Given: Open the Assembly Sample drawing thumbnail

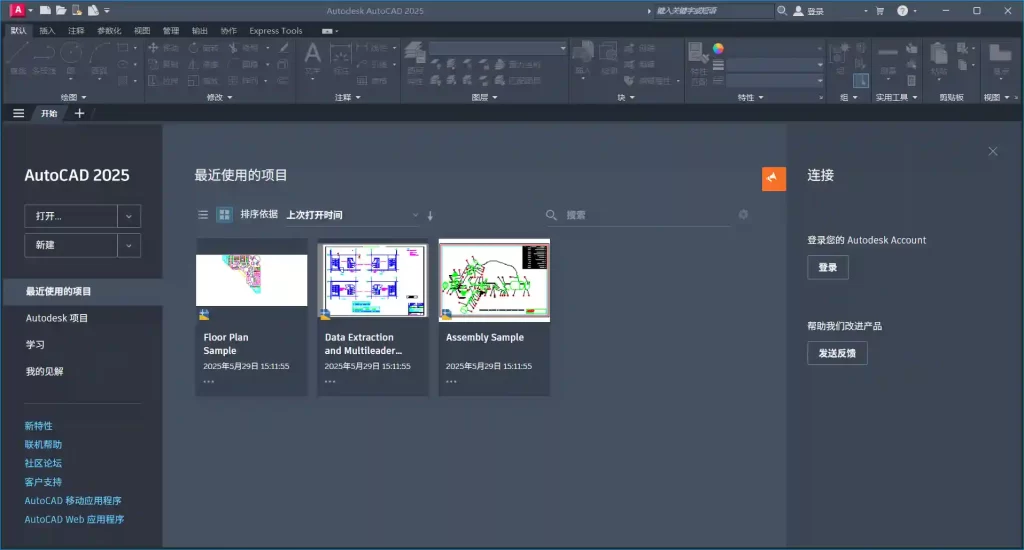Looking at the screenshot, I should tap(494, 280).
